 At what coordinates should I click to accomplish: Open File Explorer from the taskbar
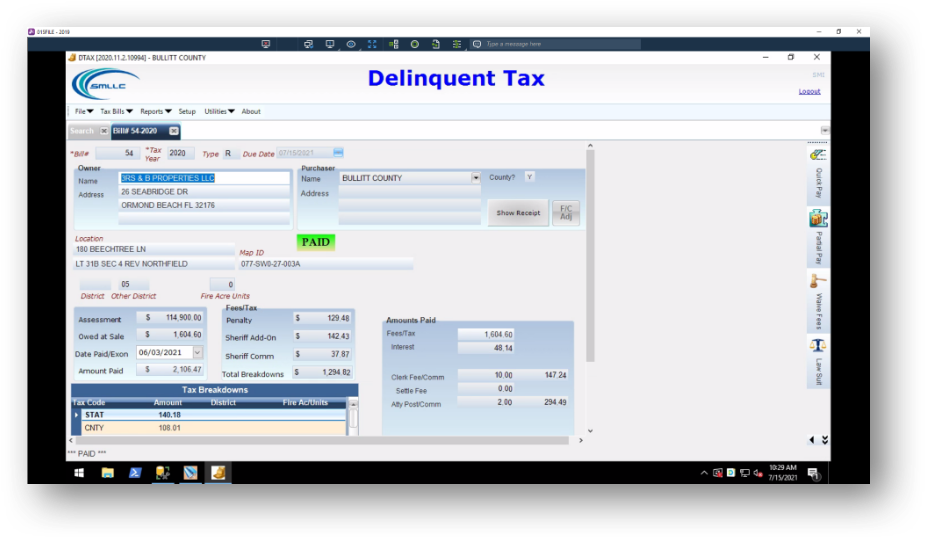pos(107,473)
